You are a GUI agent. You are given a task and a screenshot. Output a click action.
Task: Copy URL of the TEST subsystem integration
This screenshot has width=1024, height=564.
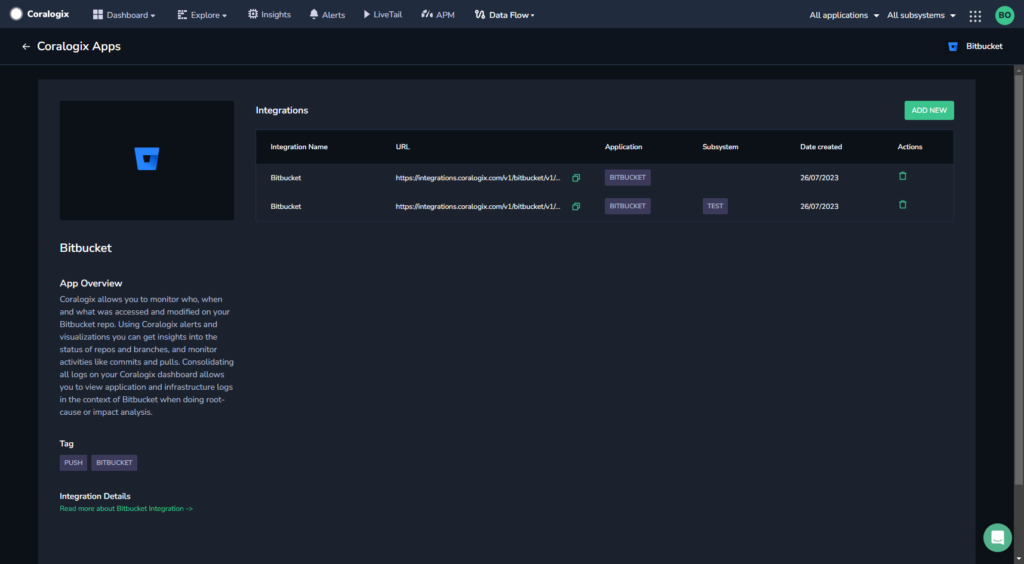pyautogui.click(x=576, y=206)
